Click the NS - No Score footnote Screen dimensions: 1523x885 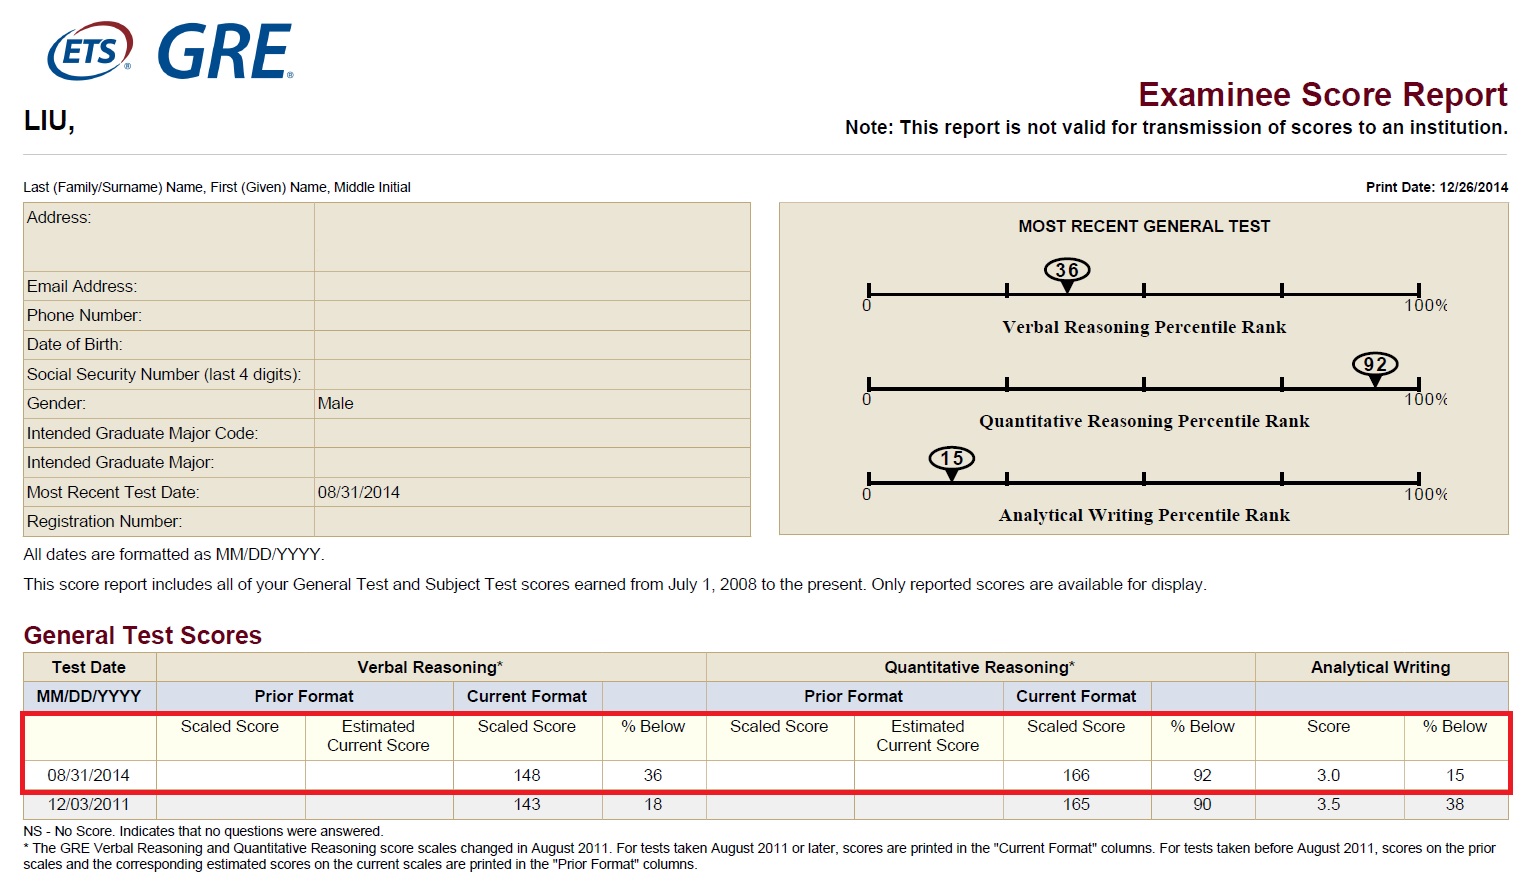click(x=203, y=831)
